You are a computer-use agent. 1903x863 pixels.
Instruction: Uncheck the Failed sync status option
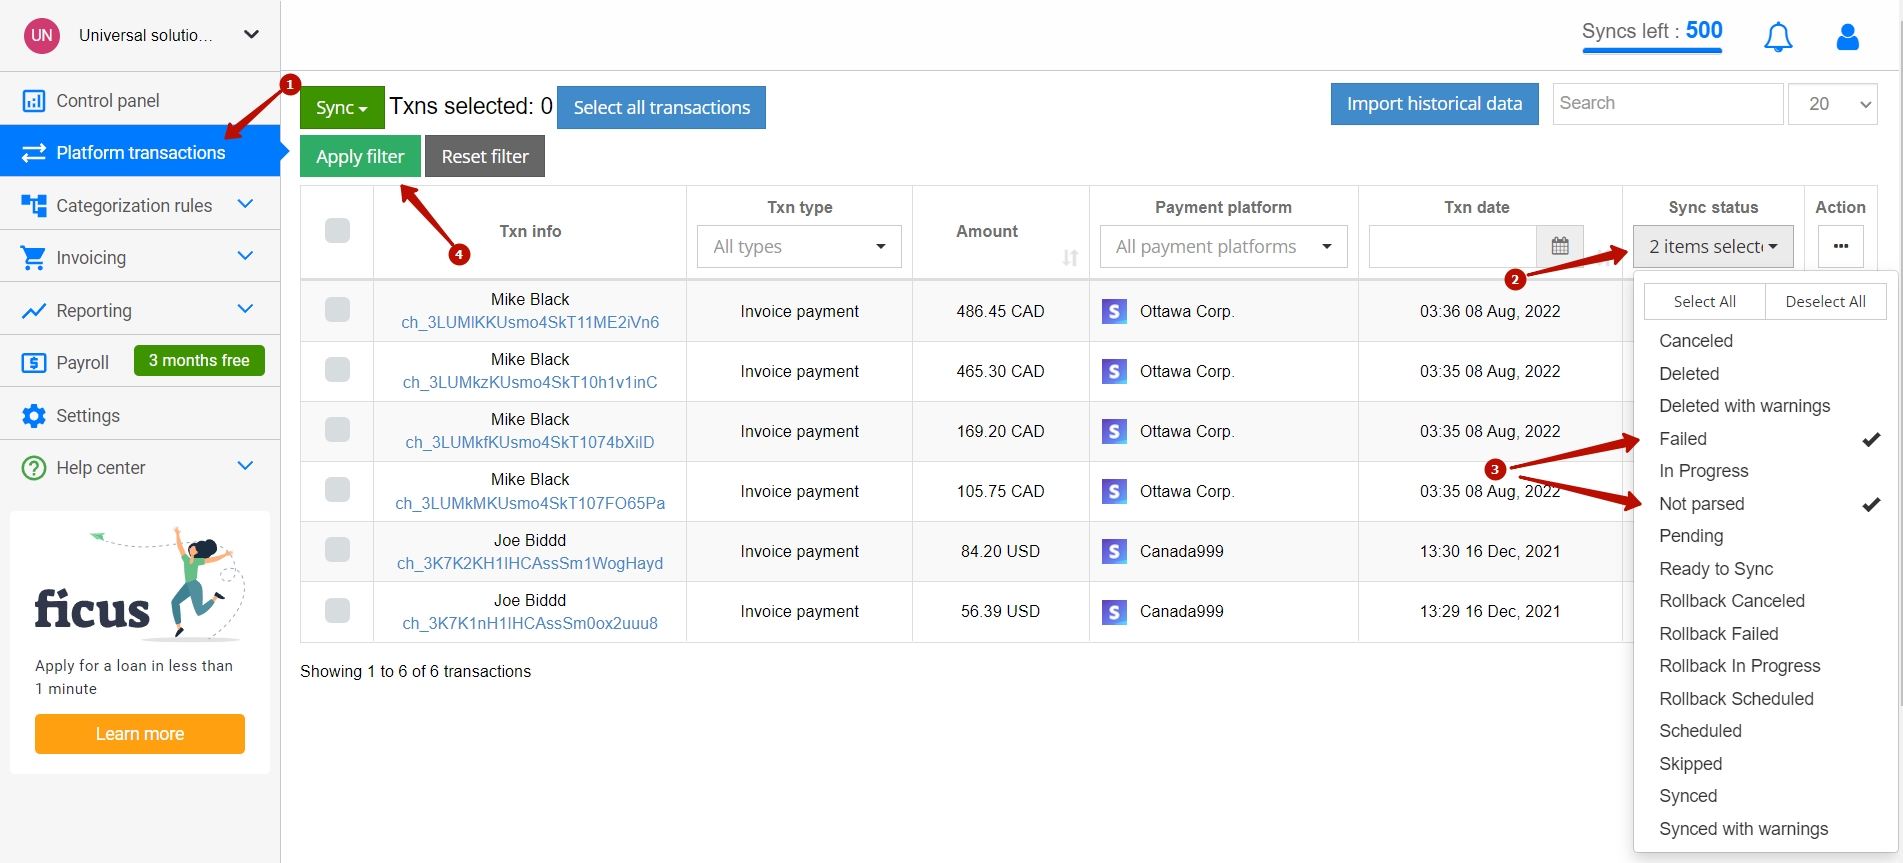(1765, 439)
